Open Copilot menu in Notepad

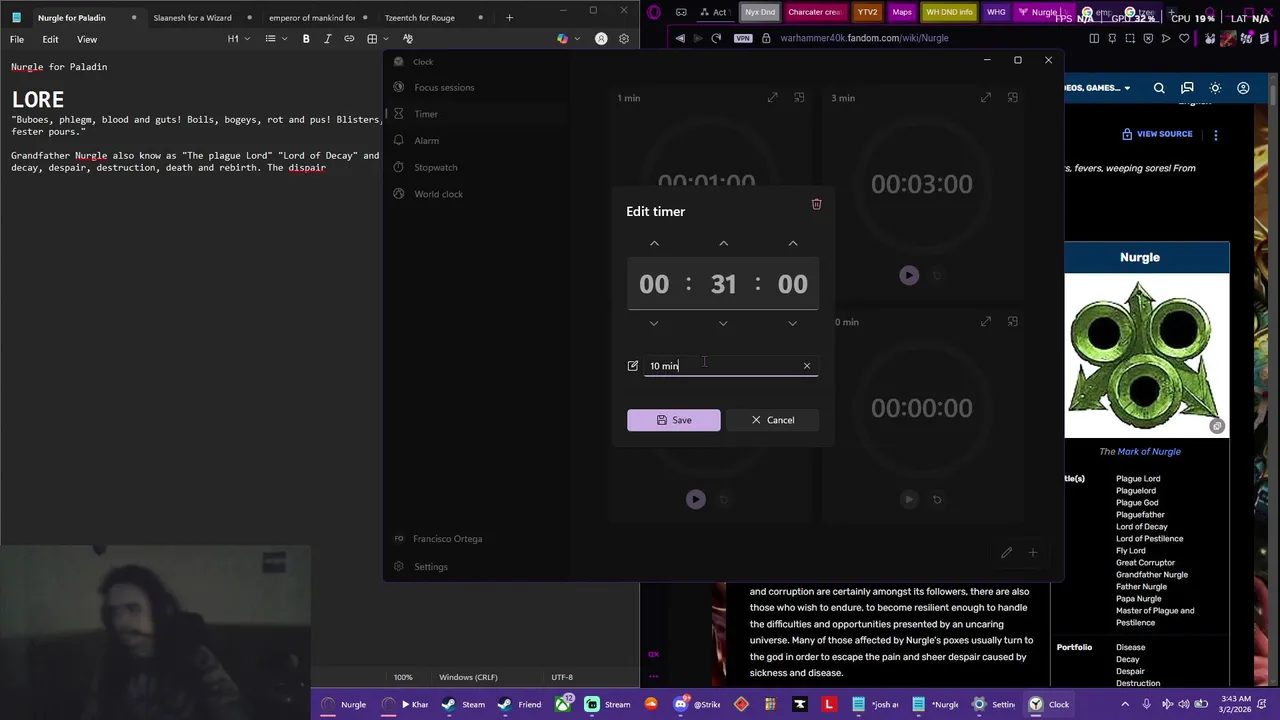pos(567,39)
